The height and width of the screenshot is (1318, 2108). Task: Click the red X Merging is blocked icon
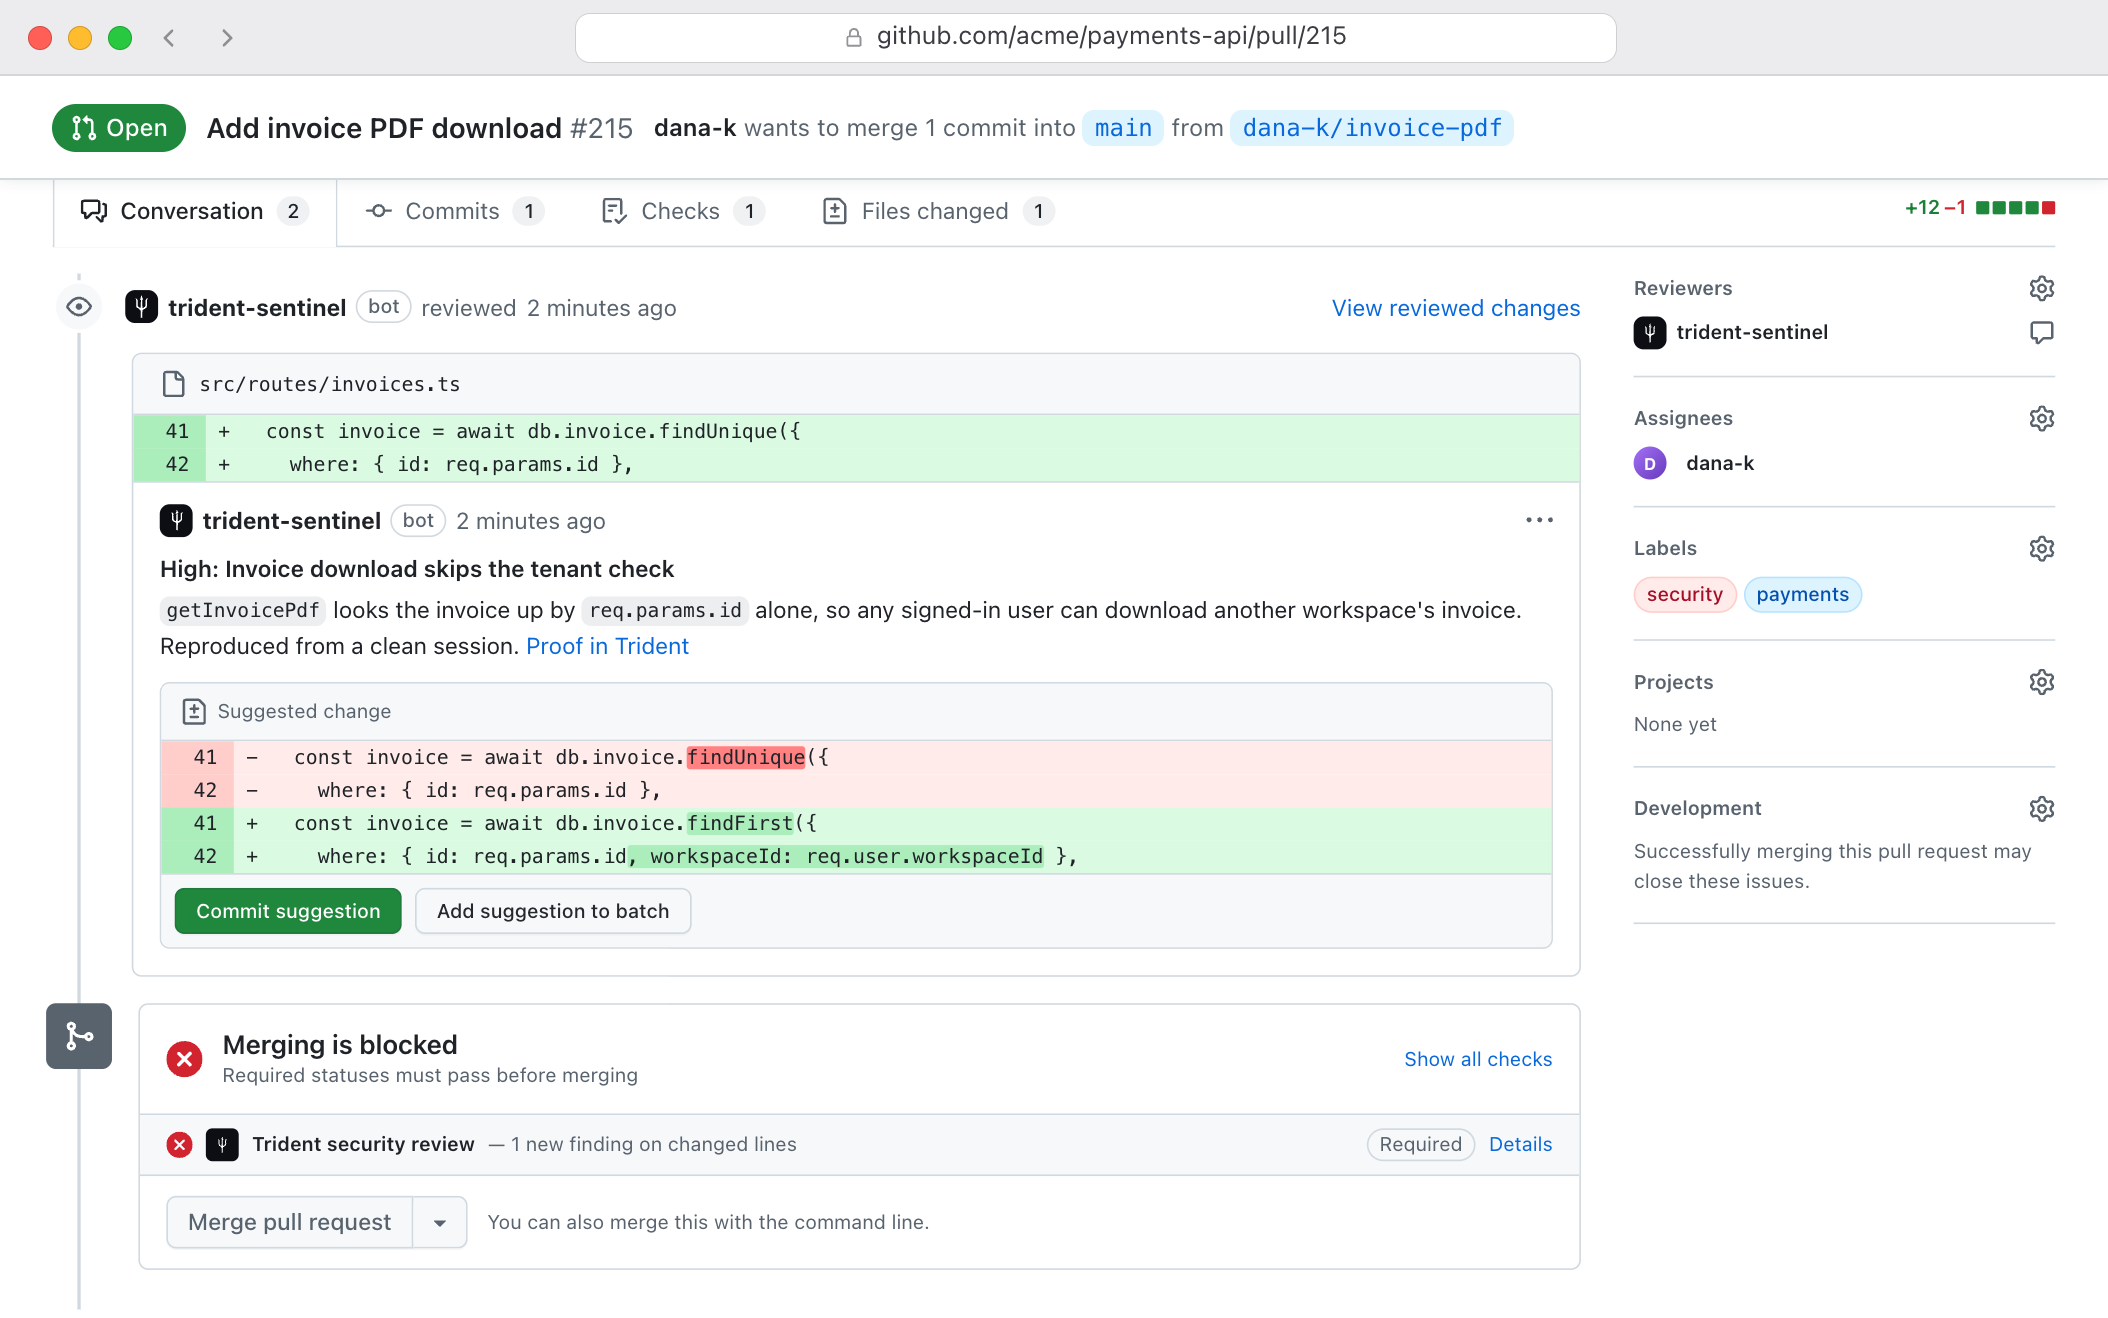(184, 1058)
